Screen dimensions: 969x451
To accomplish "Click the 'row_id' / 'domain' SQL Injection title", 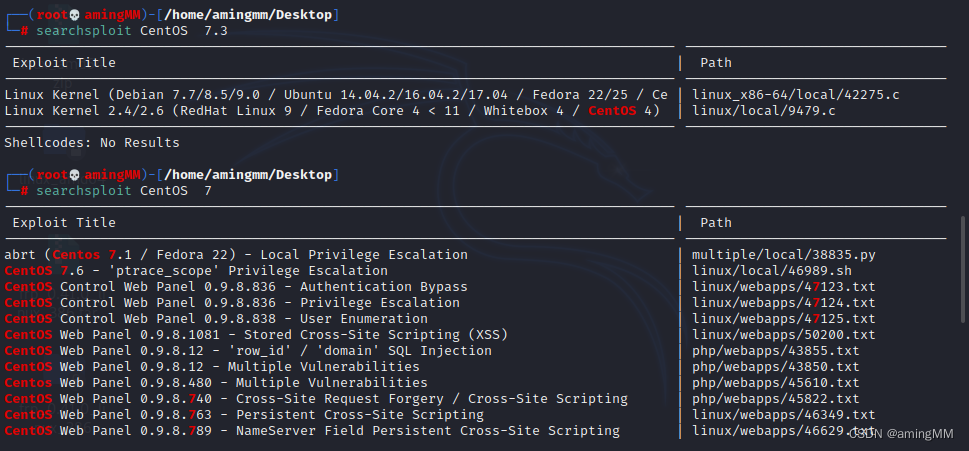I will (x=248, y=351).
